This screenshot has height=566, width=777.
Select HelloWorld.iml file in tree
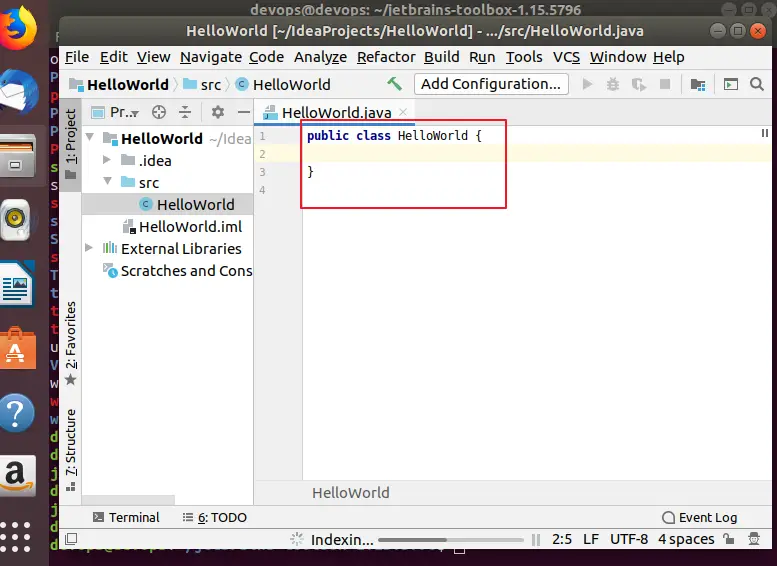pyautogui.click(x=183, y=226)
